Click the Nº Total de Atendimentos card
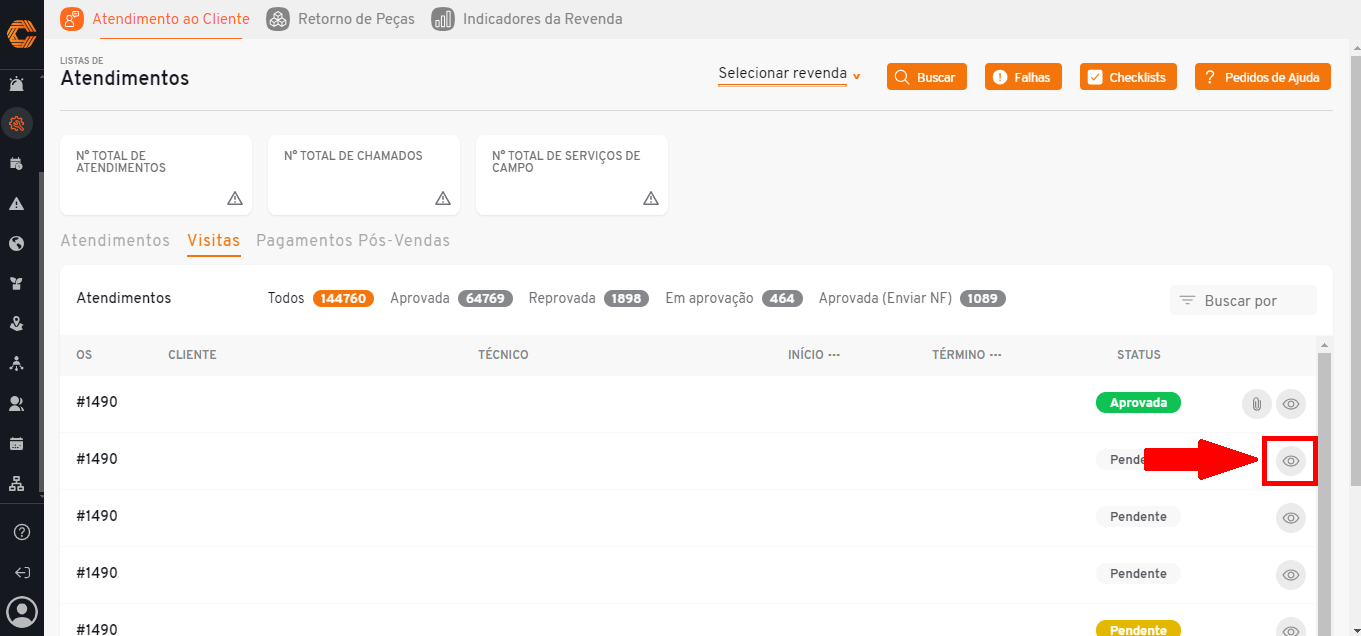Screen dimensions: 1361x636 point(156,175)
